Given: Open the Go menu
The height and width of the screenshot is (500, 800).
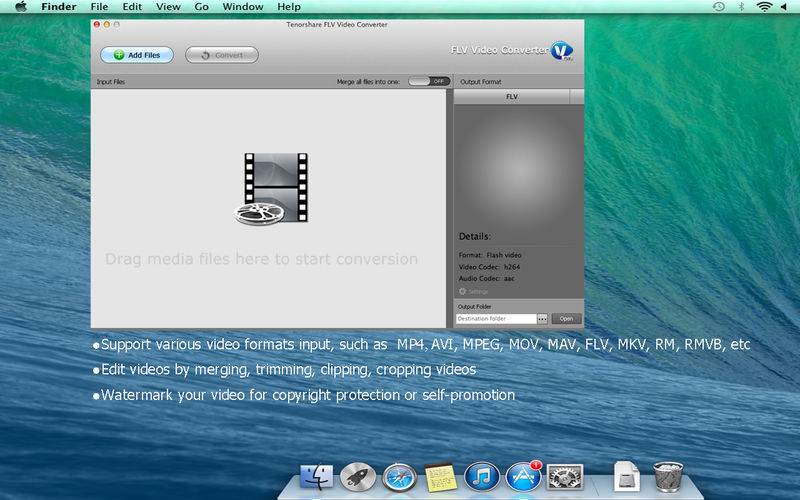Looking at the screenshot, I should click(x=202, y=7).
